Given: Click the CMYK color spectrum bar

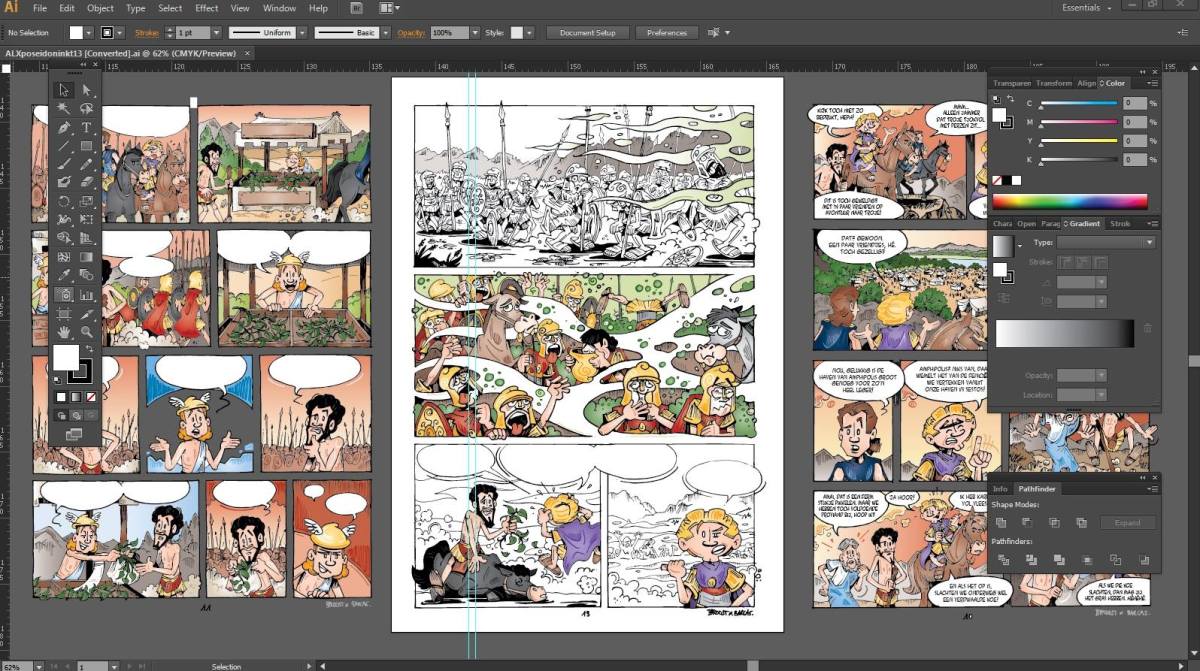Looking at the screenshot, I should point(1069,201).
